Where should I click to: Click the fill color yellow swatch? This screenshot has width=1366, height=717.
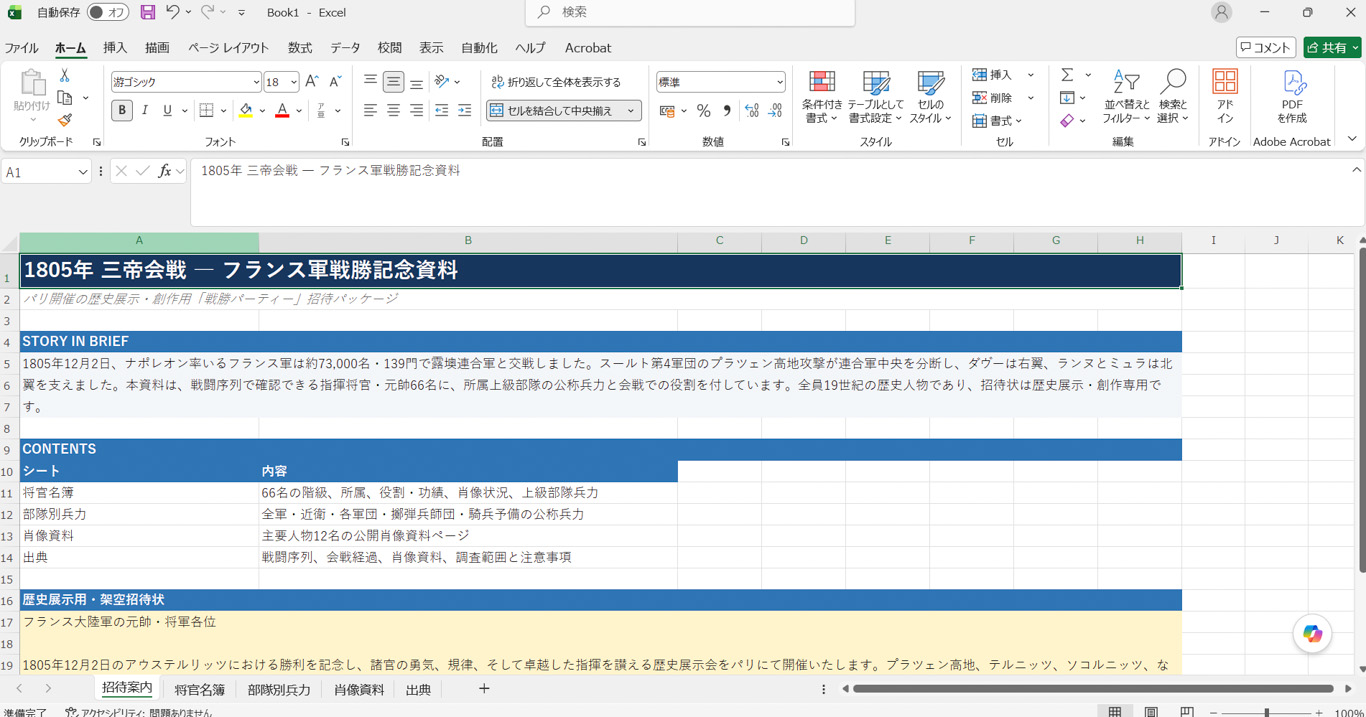(246, 110)
